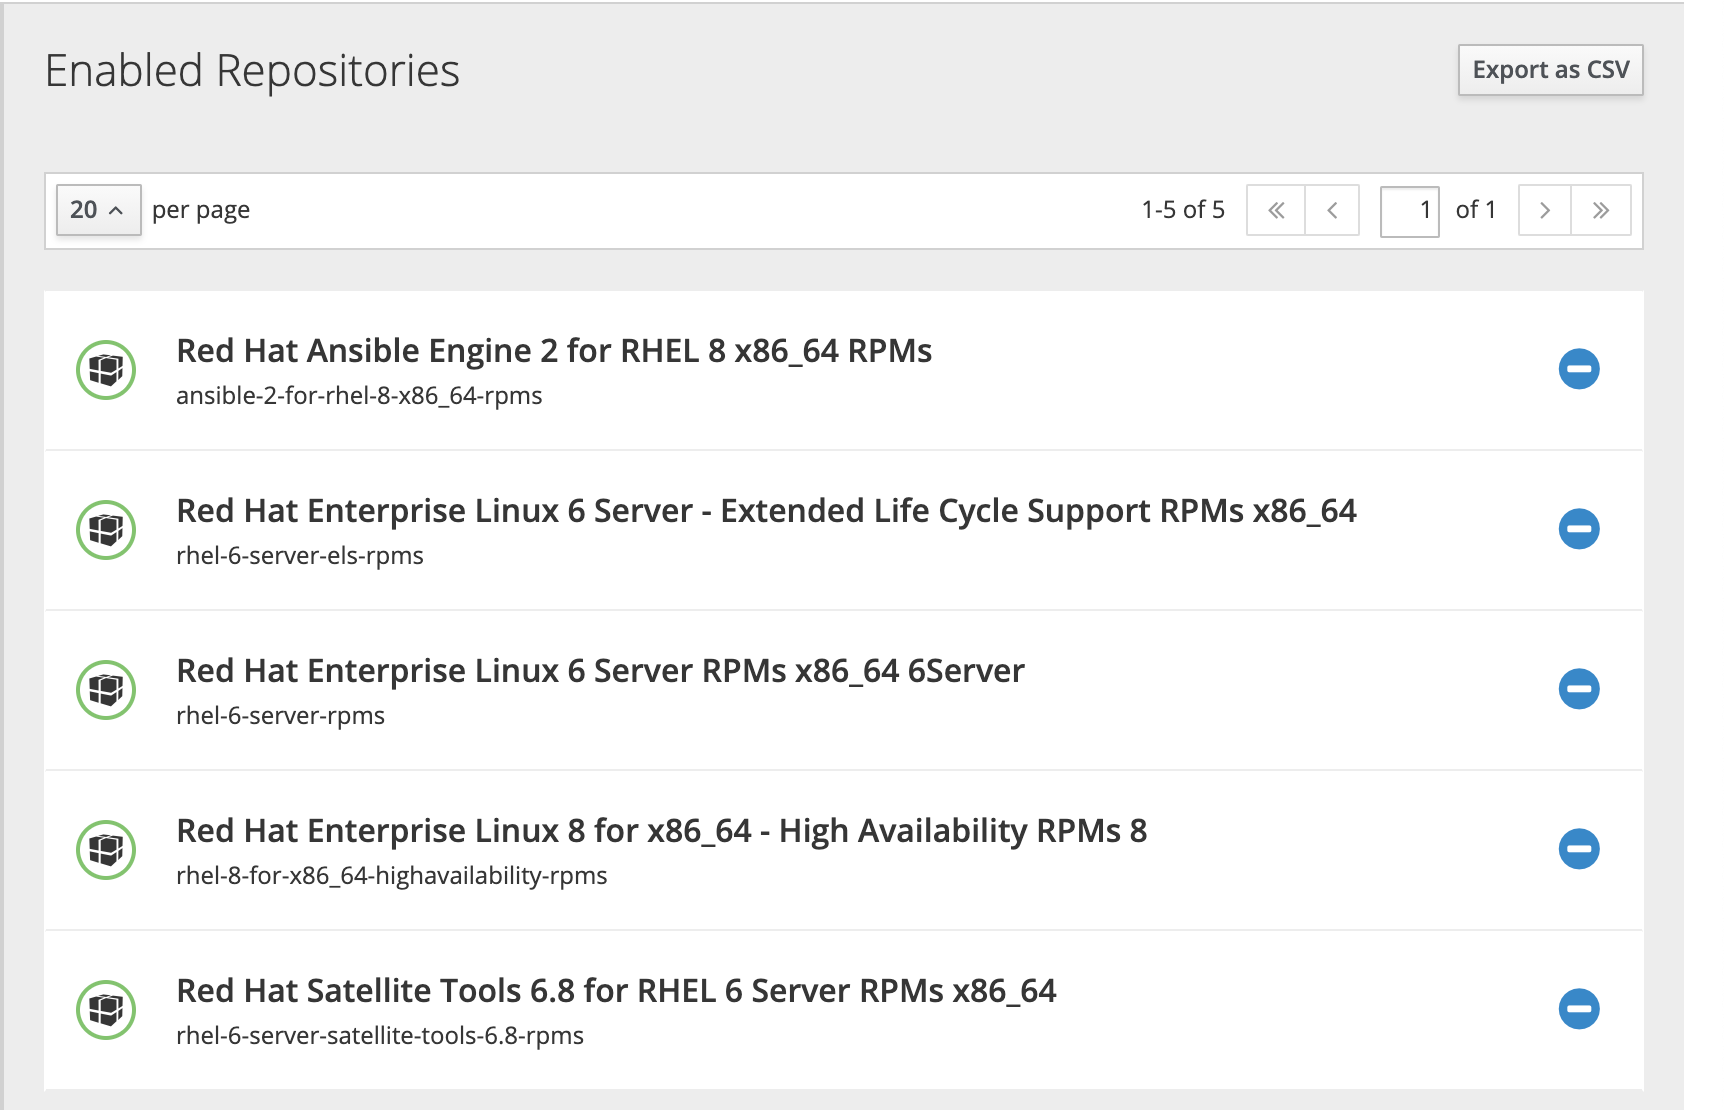Open the 20 per page dropdown
This screenshot has width=1724, height=1110.
[98, 210]
